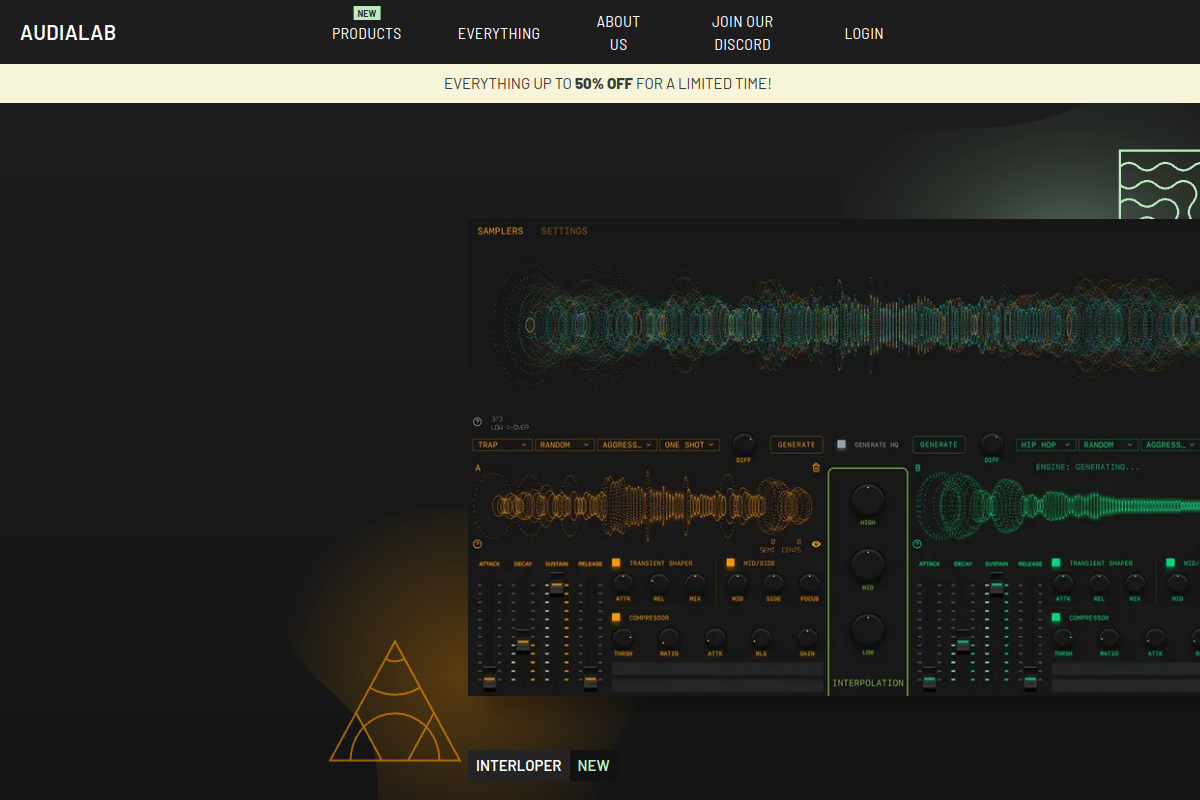Click sampler A's Transient Shaper MIX knob
This screenshot has width=1200, height=800.
(x=695, y=583)
